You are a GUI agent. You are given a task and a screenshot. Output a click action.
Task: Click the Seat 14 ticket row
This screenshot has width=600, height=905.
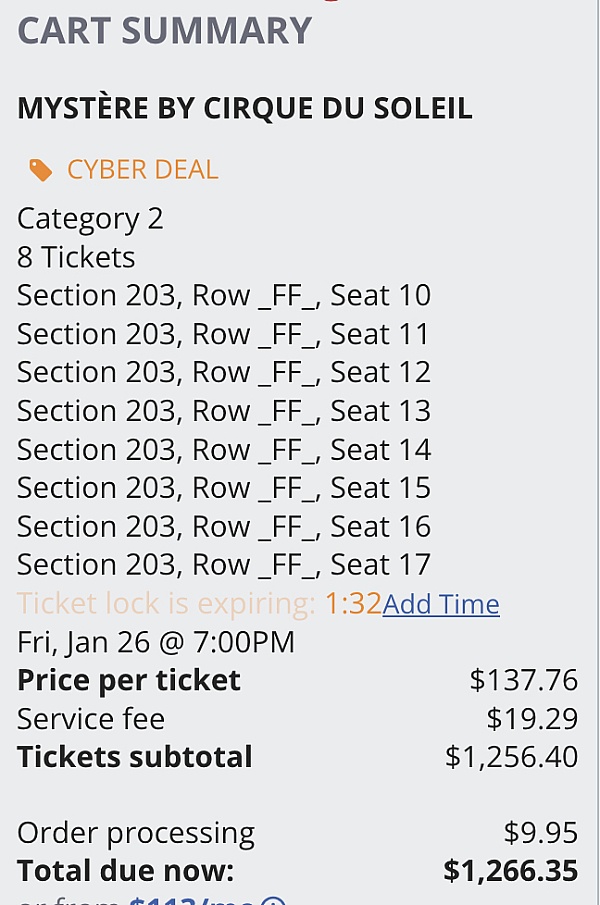coord(224,449)
